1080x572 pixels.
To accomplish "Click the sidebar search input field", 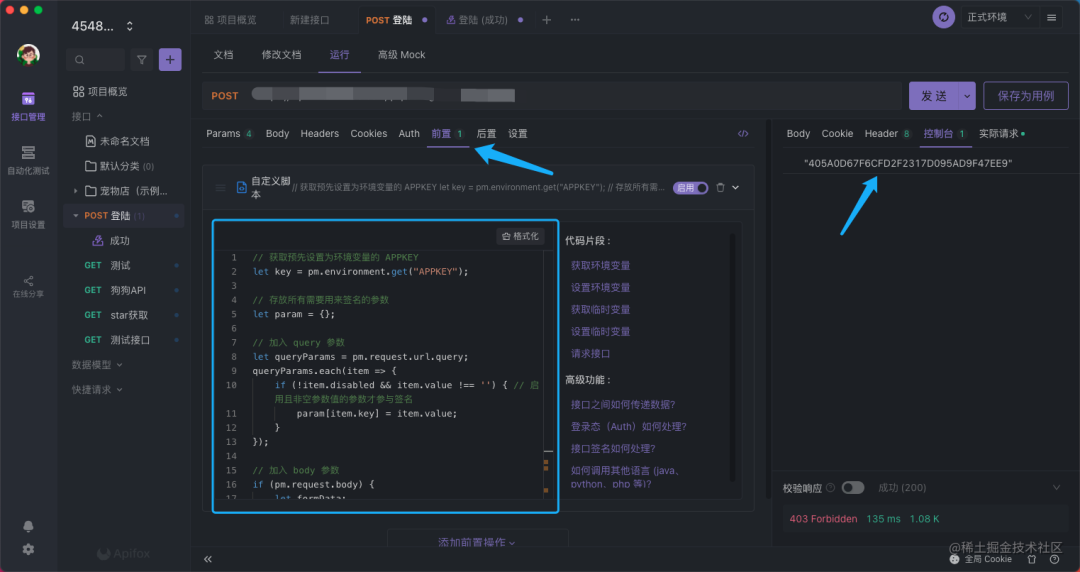I will 95,60.
